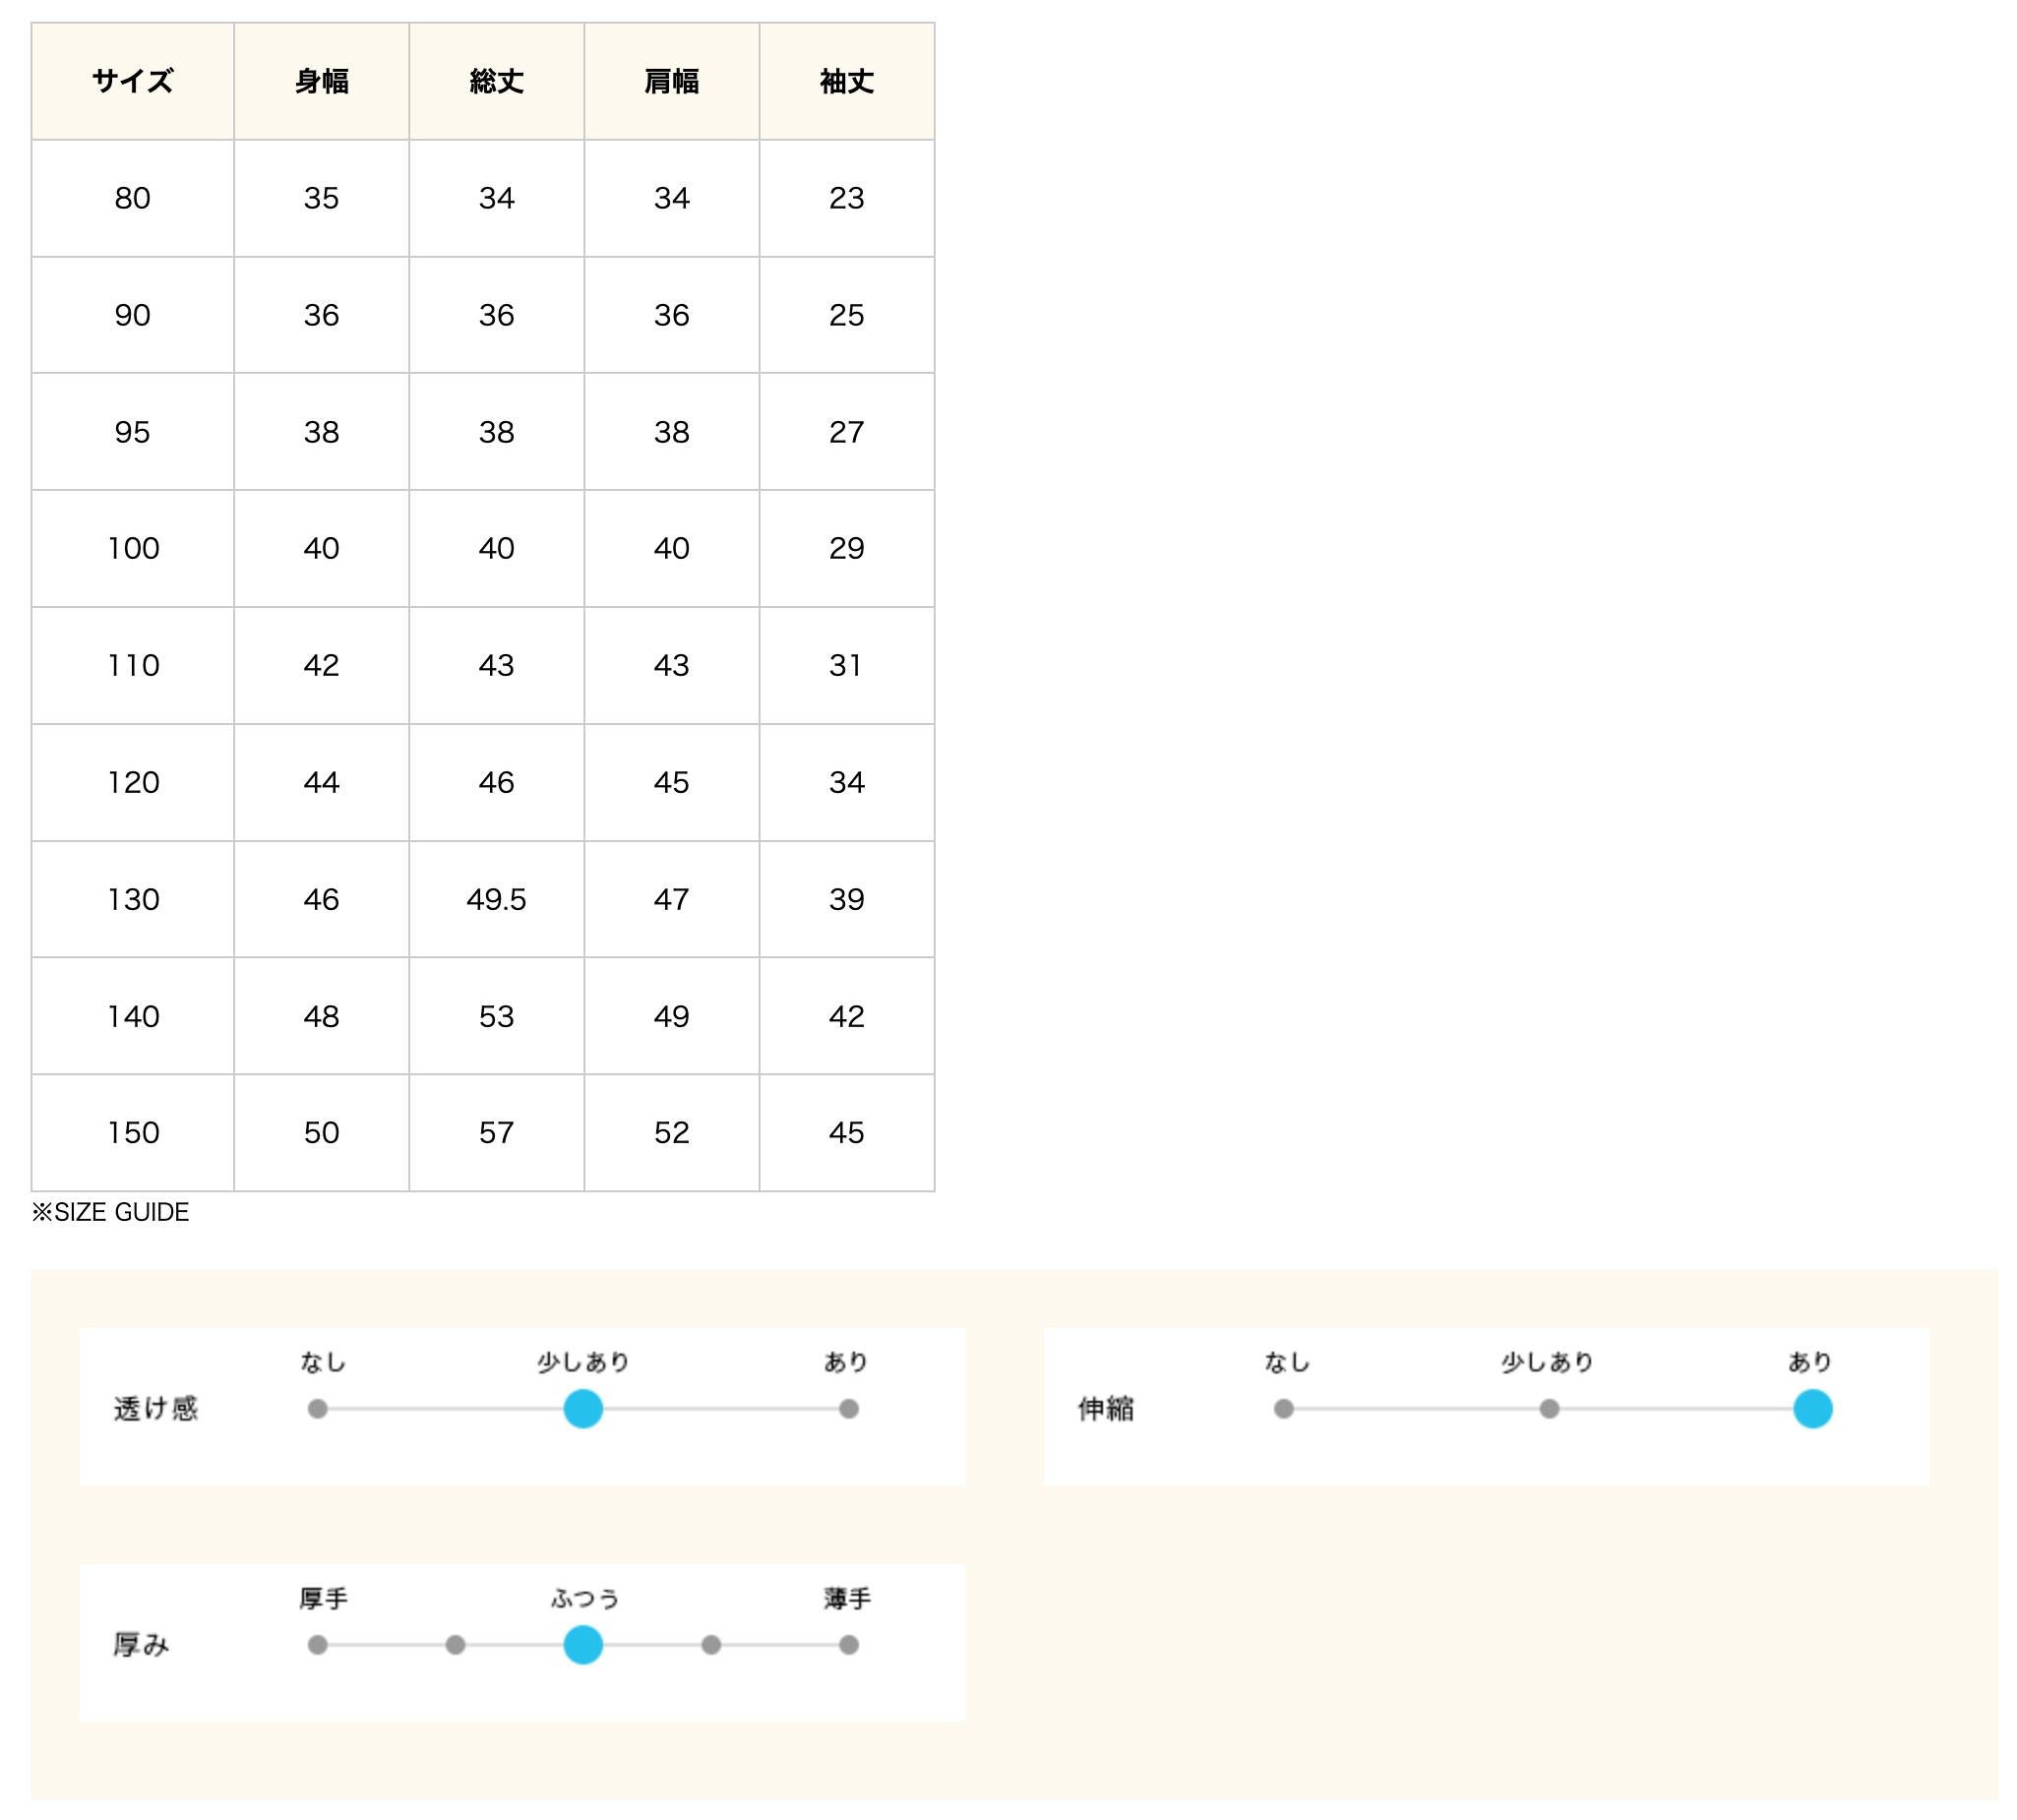The width and height of the screenshot is (2017, 1820).
Task: Click the 透け感 'あり' gray dot
Action: pos(849,1409)
